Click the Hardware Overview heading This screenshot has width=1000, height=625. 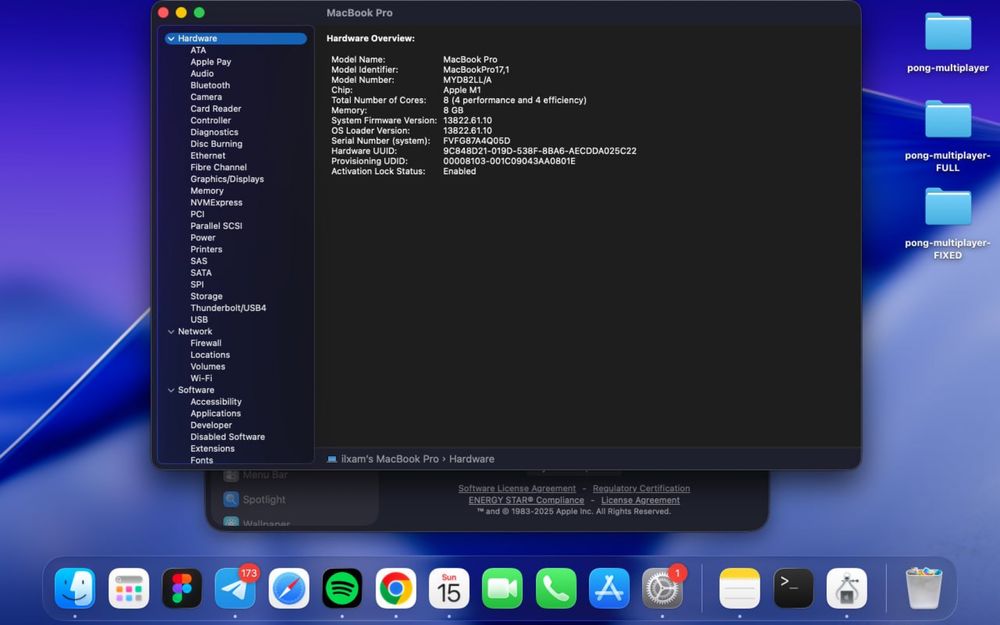click(x=371, y=38)
